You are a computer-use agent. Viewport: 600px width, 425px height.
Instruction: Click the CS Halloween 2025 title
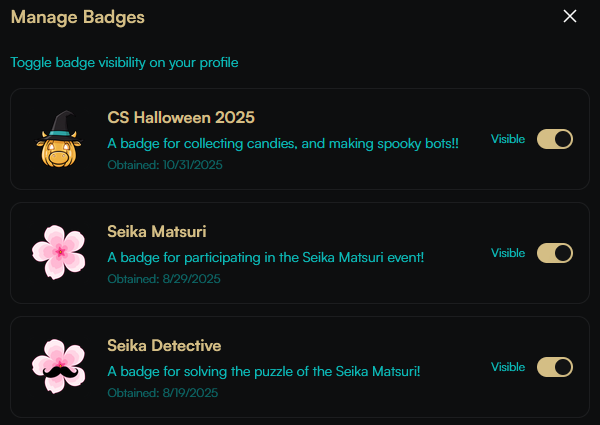click(x=181, y=118)
